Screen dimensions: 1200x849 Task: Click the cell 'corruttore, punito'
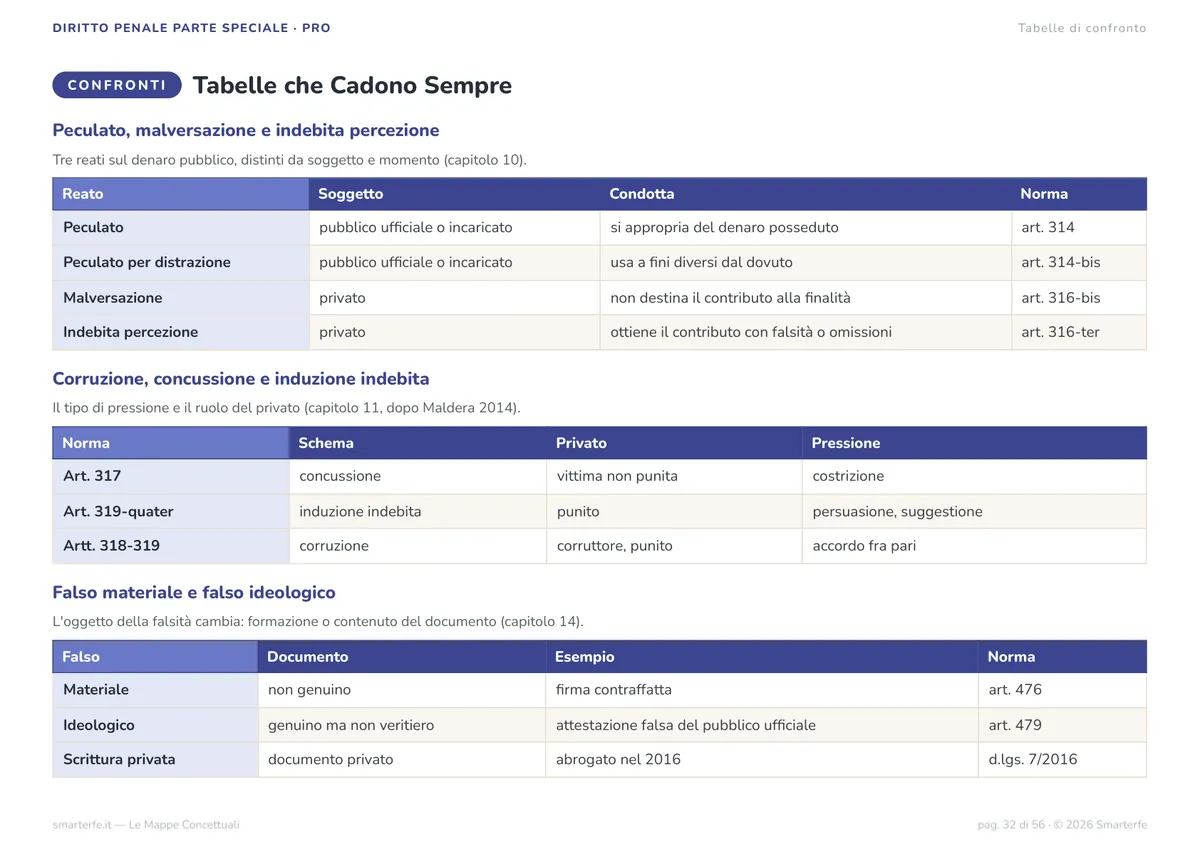[x=674, y=546]
